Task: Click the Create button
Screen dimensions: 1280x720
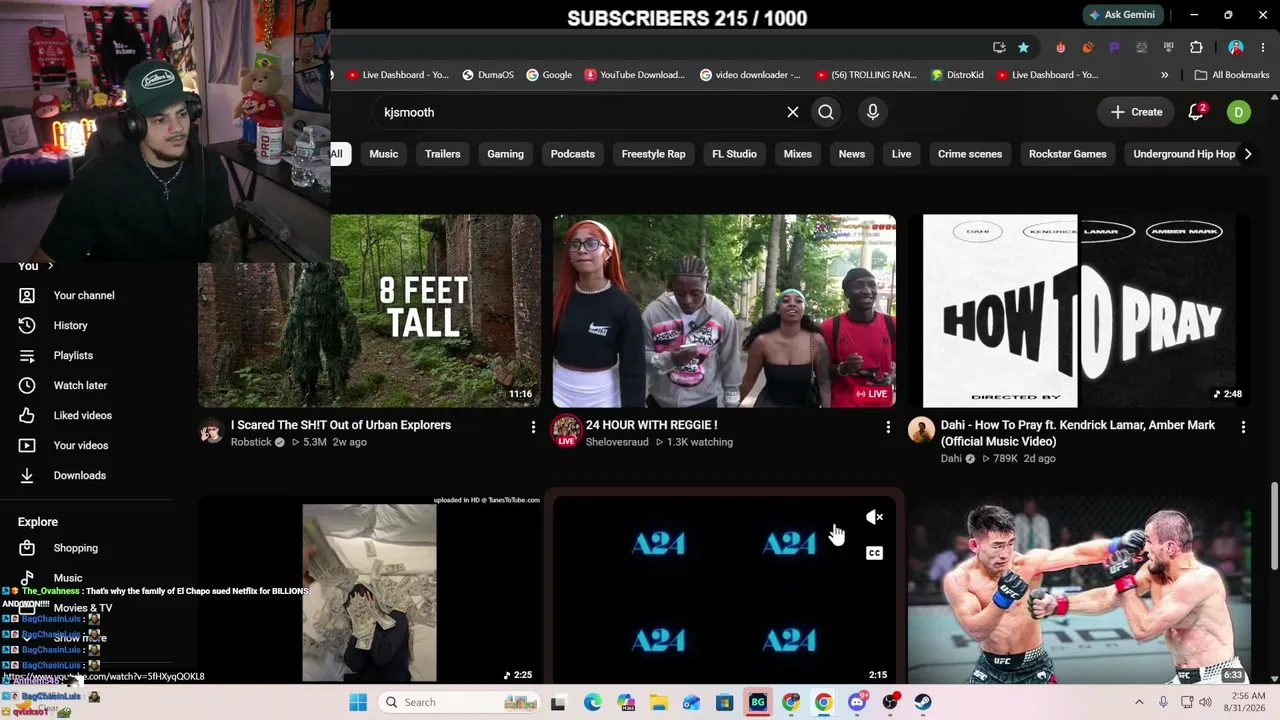Action: [1136, 112]
